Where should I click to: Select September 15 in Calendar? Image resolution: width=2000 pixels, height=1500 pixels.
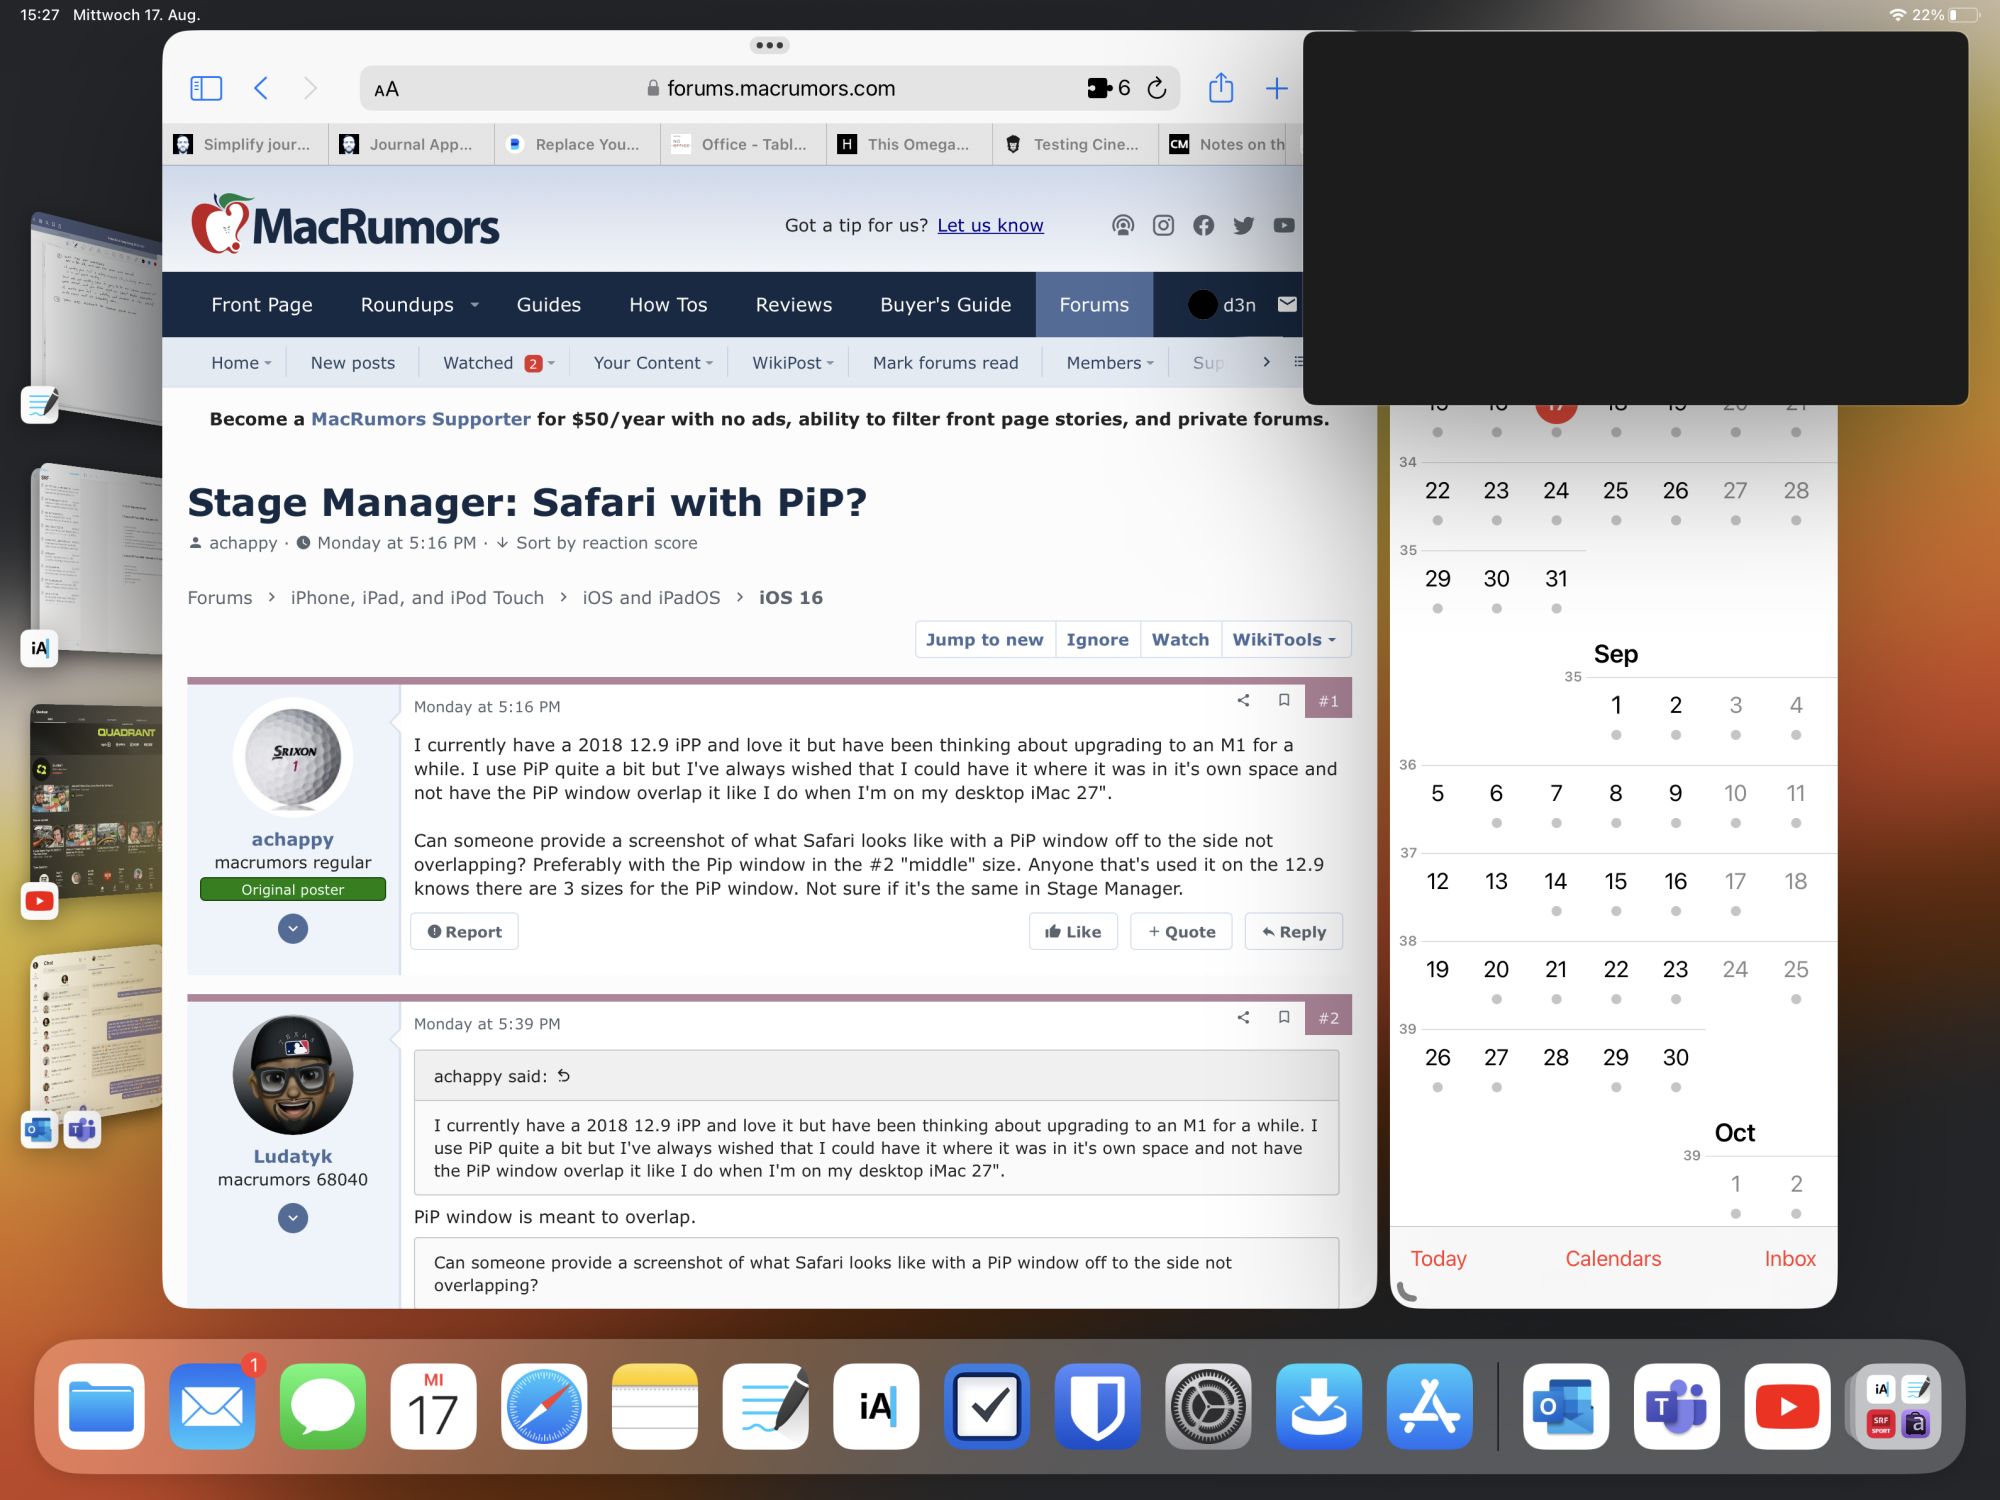click(1615, 882)
